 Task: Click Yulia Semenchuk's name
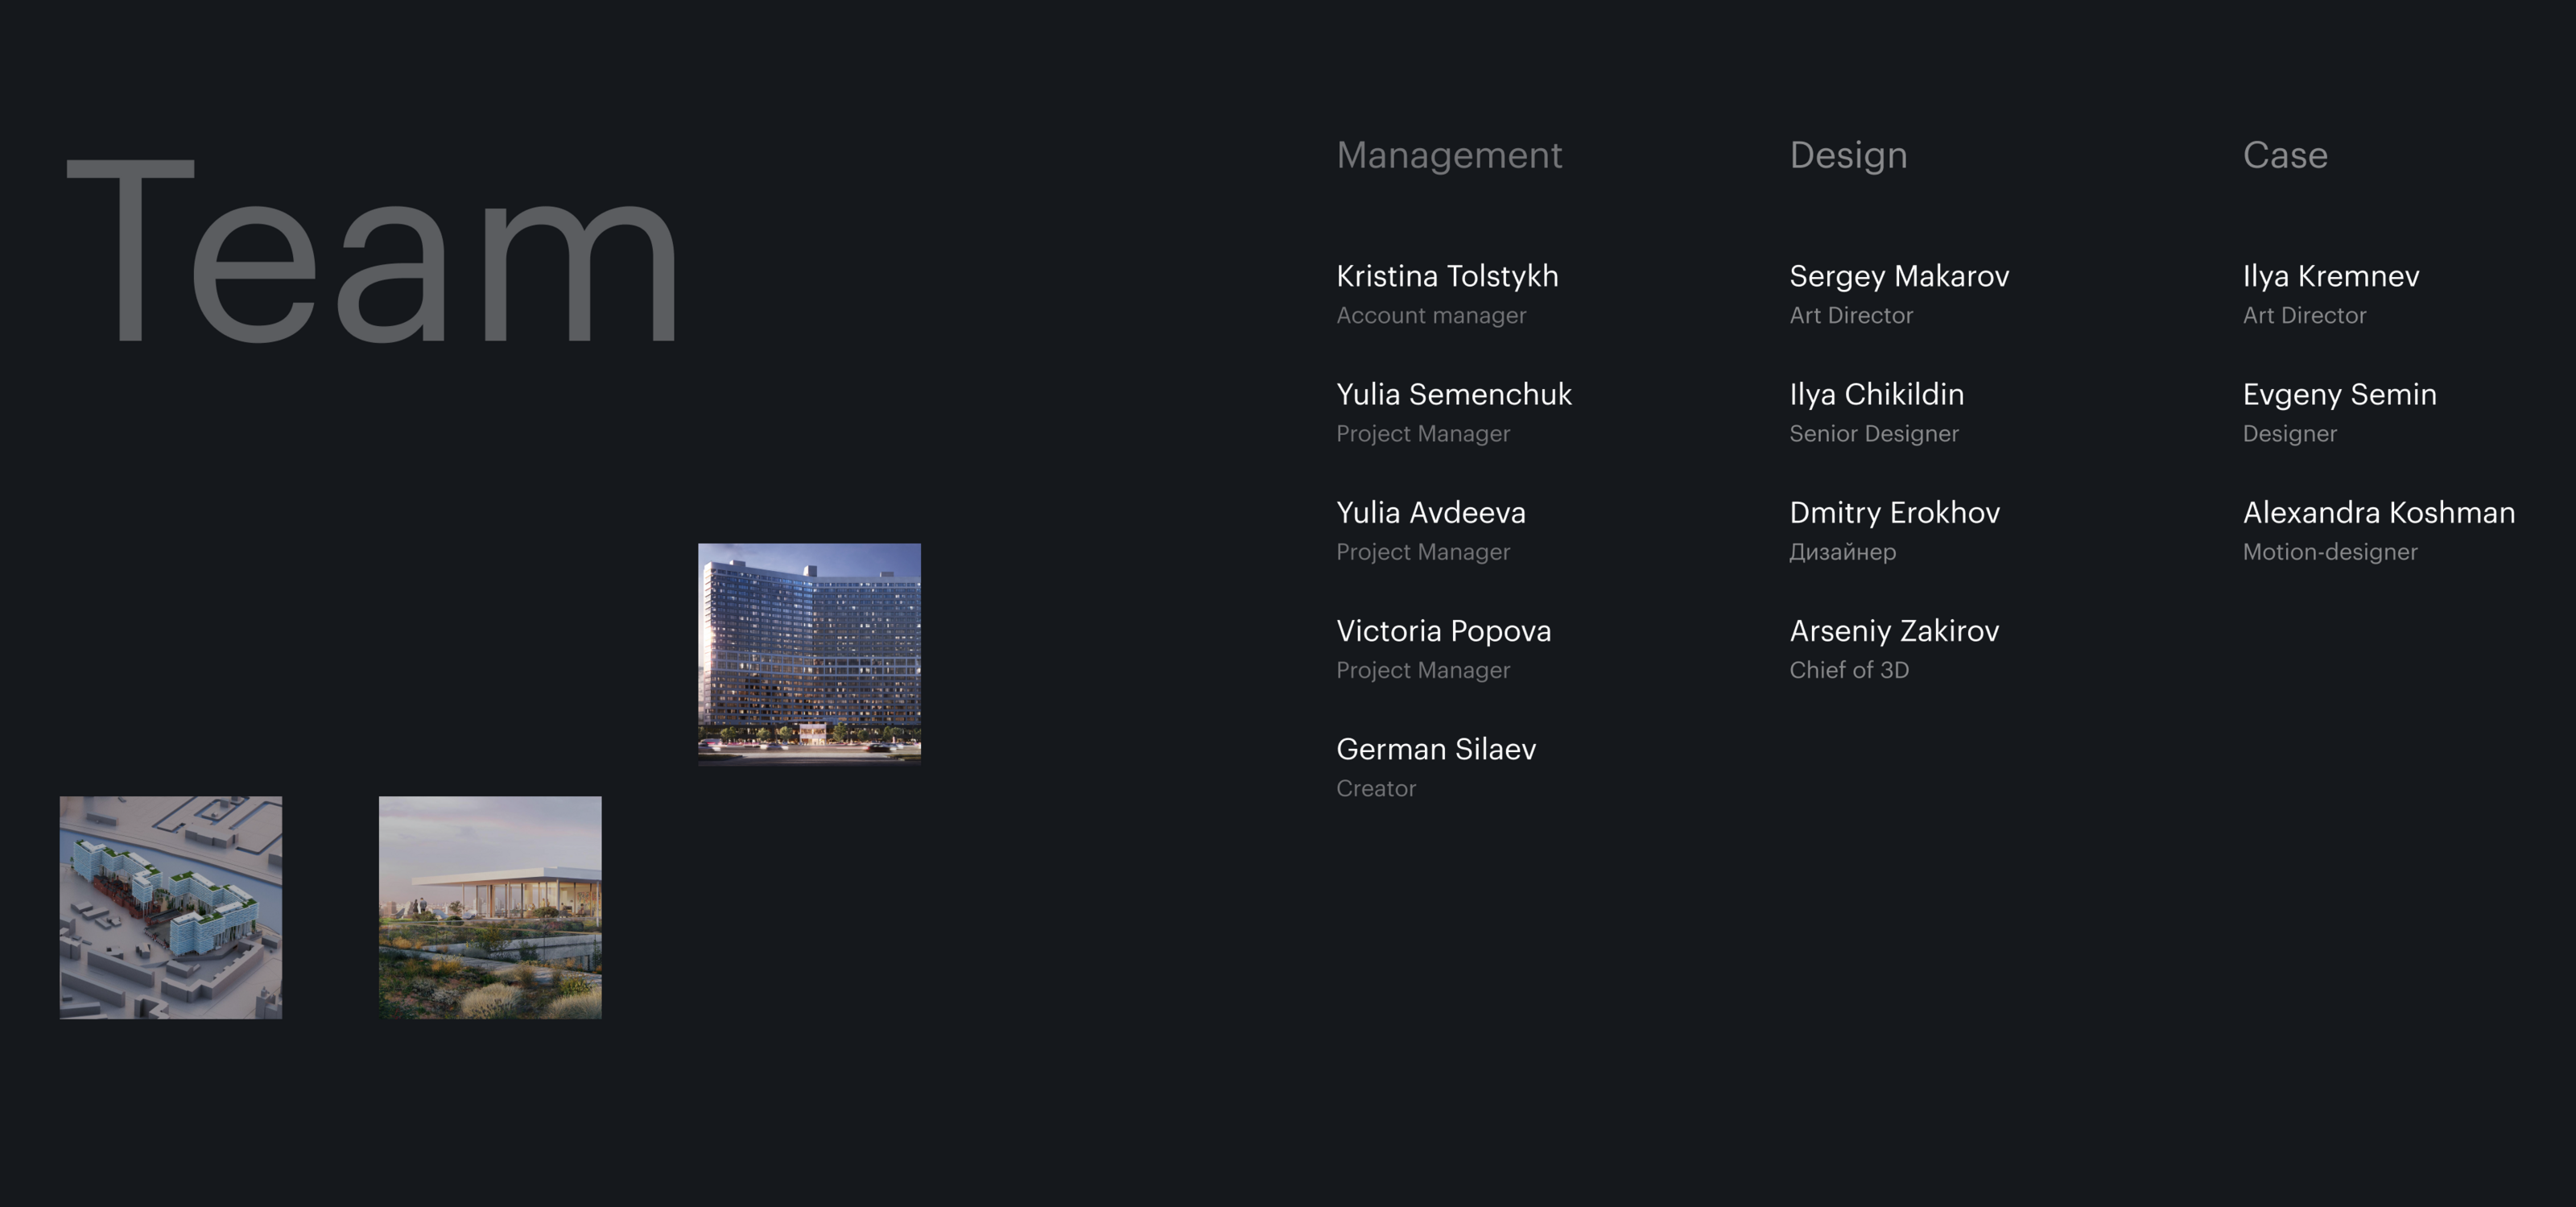point(1454,394)
